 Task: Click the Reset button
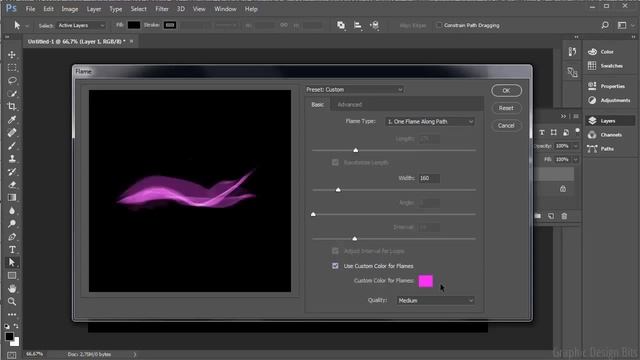[506, 108]
